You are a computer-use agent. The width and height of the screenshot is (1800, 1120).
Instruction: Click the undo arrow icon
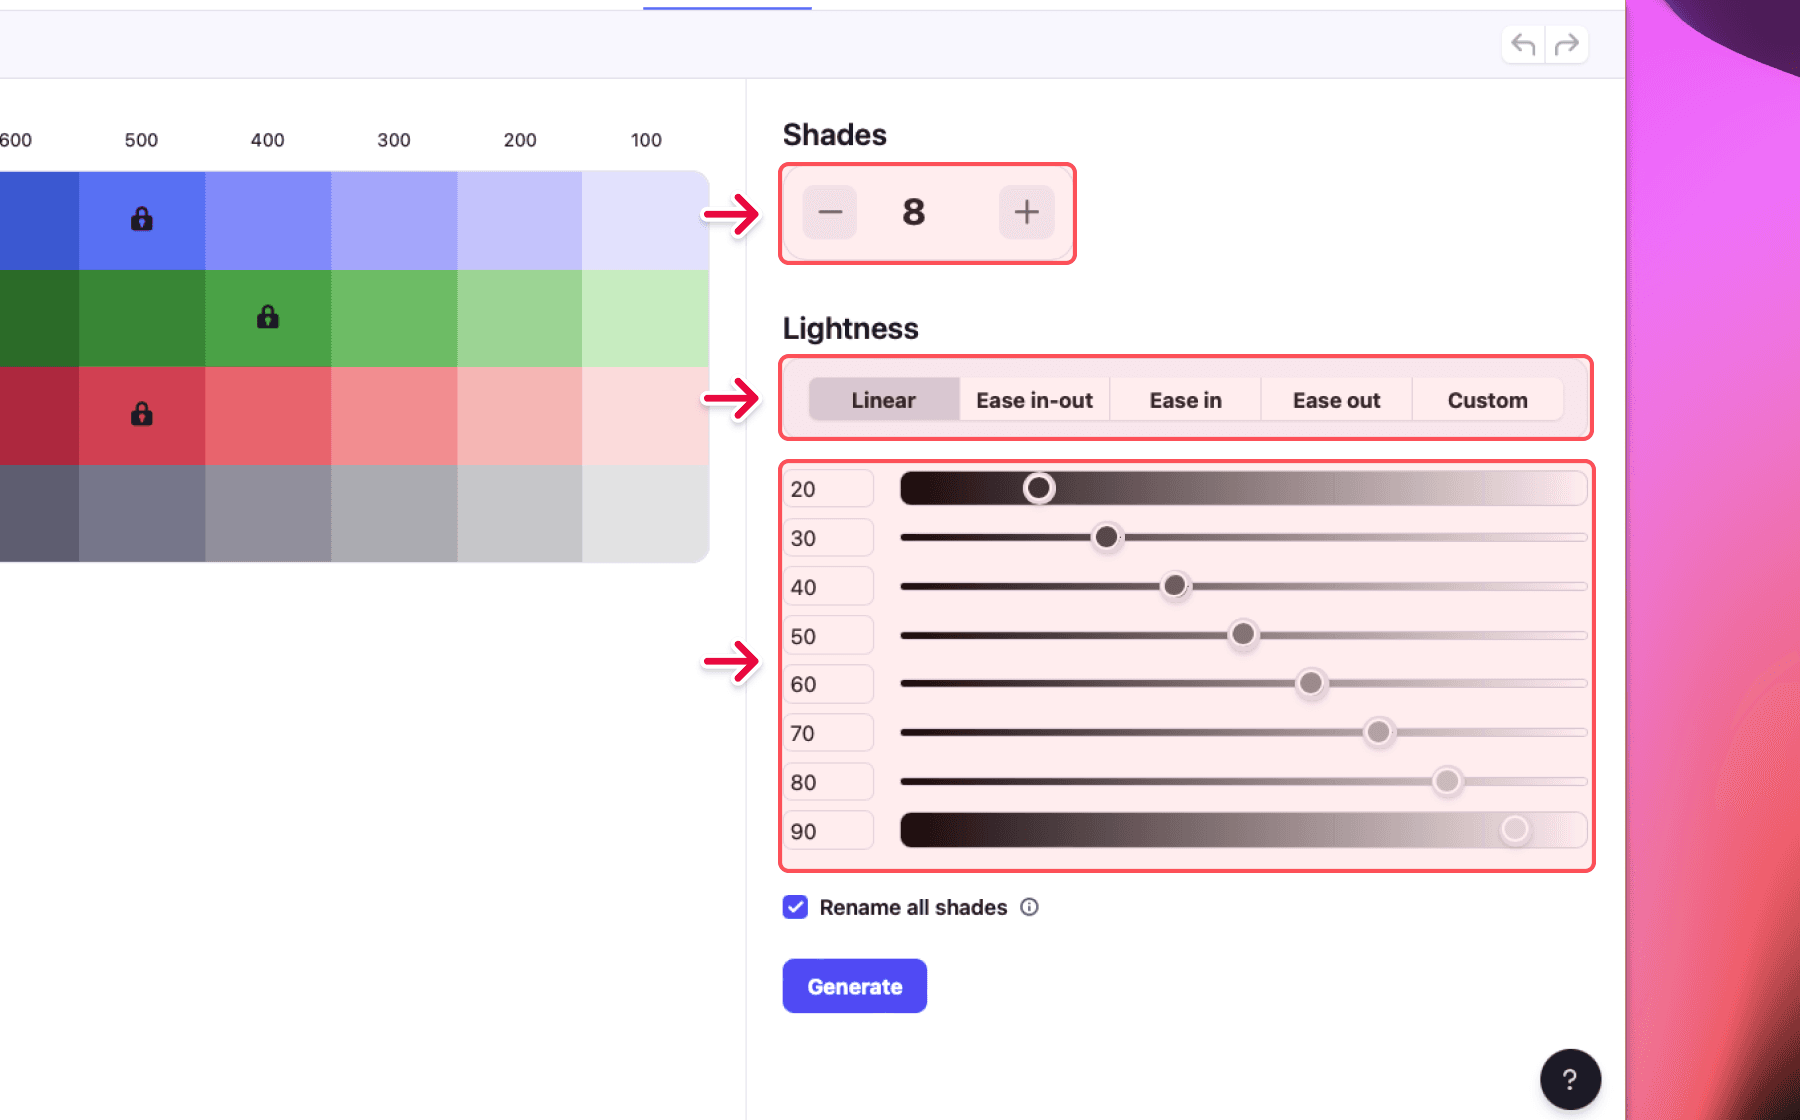pos(1523,45)
